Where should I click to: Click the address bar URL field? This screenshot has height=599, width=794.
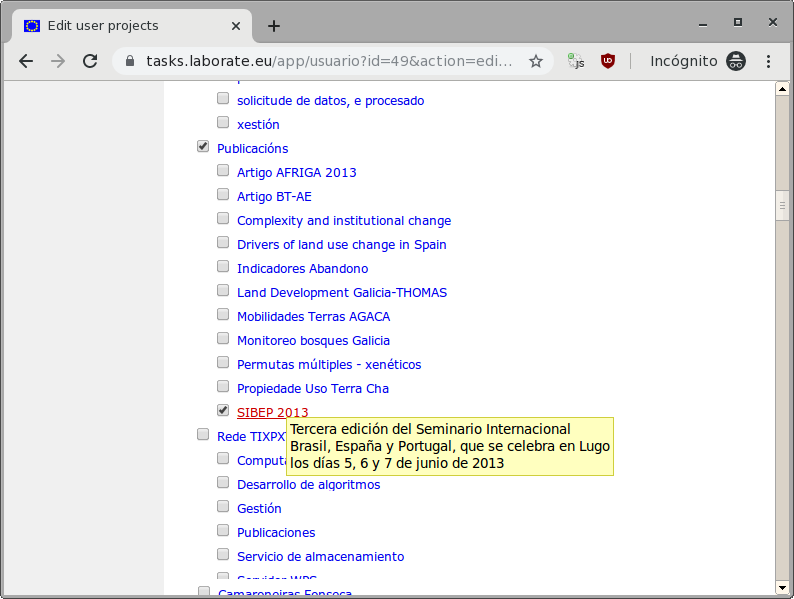(330, 61)
